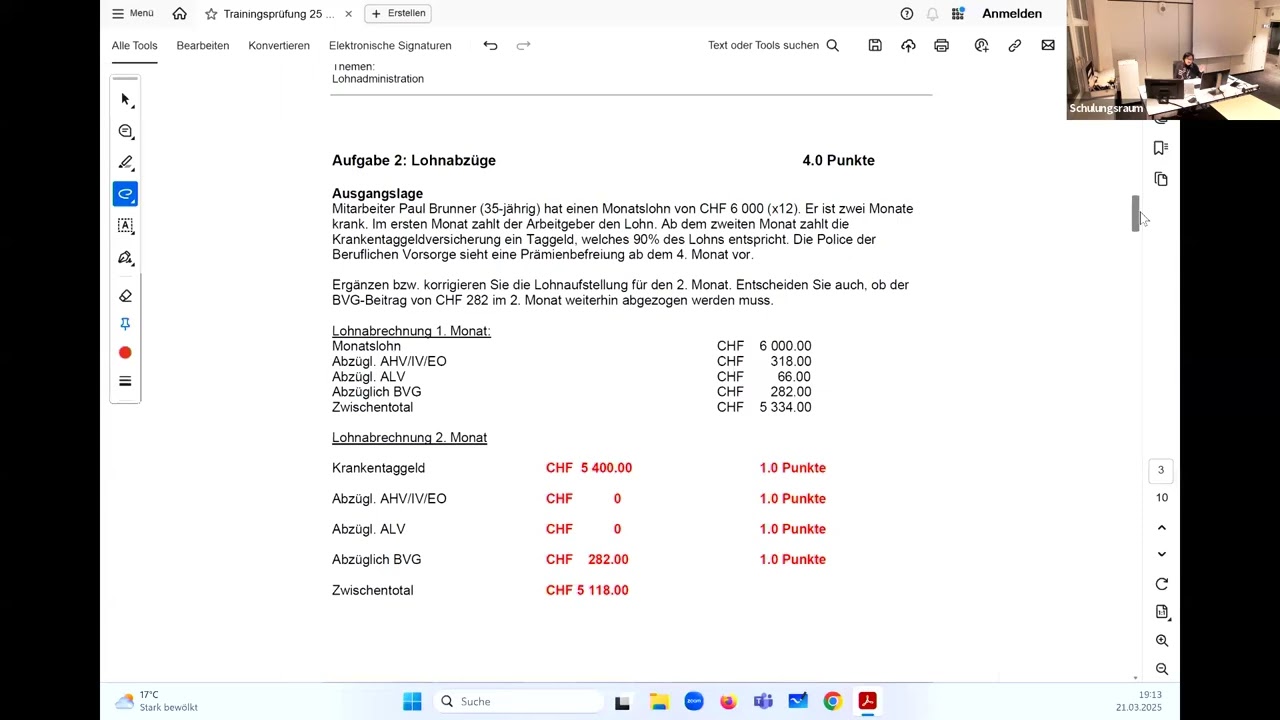The width and height of the screenshot is (1280, 720).
Task: Click the taskbar Suche search box
Action: click(516, 701)
